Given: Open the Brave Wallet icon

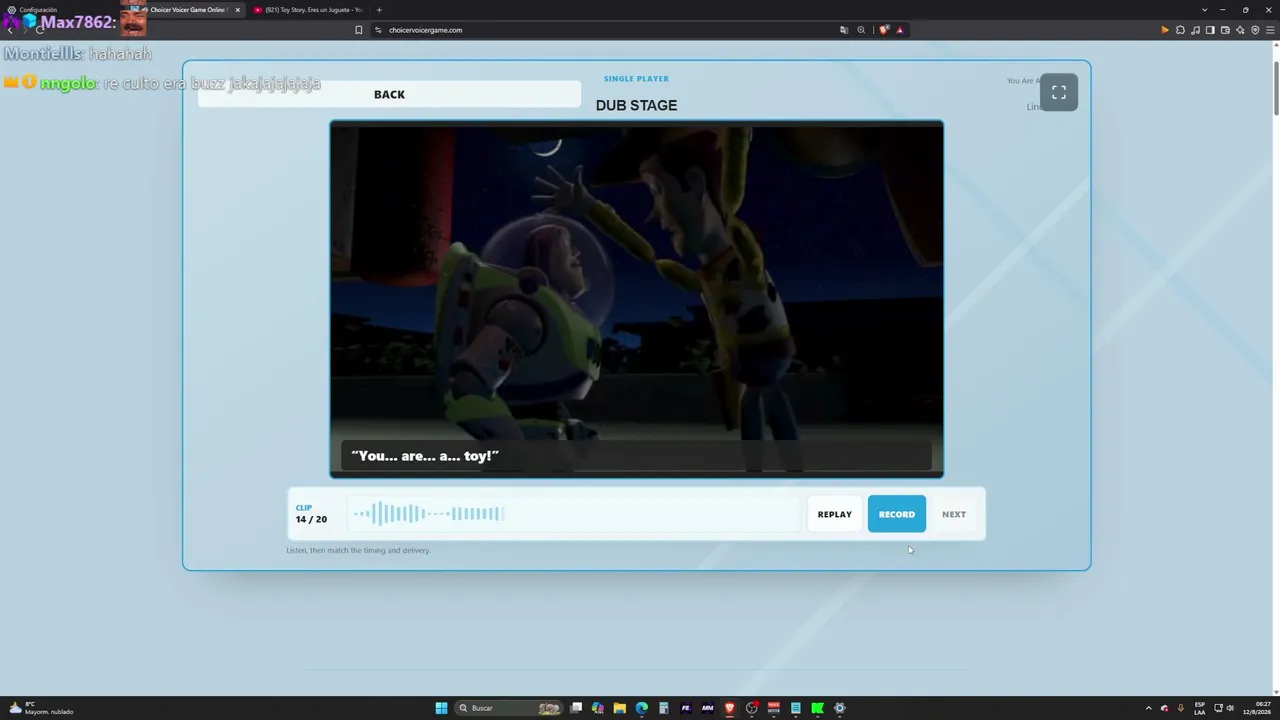Looking at the screenshot, I should tap(1225, 30).
